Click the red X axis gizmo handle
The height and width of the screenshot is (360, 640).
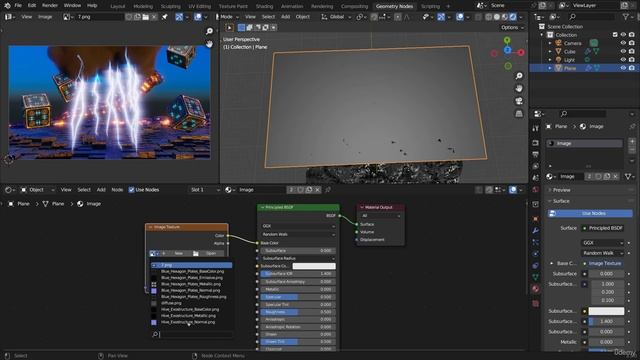click(521, 52)
